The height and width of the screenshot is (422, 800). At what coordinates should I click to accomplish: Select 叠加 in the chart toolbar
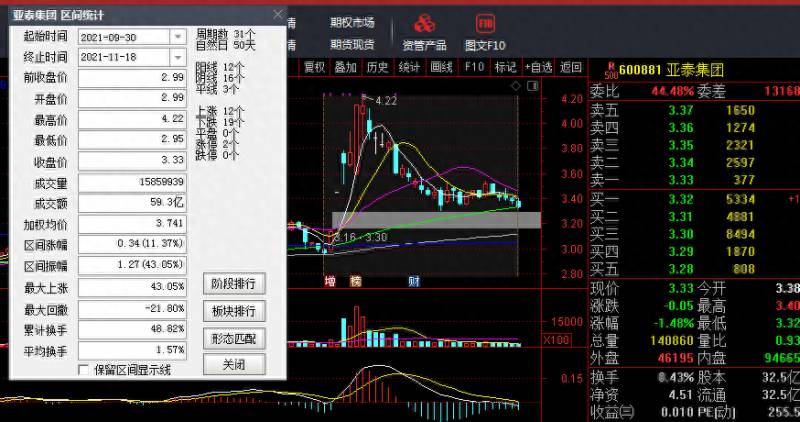coord(345,67)
